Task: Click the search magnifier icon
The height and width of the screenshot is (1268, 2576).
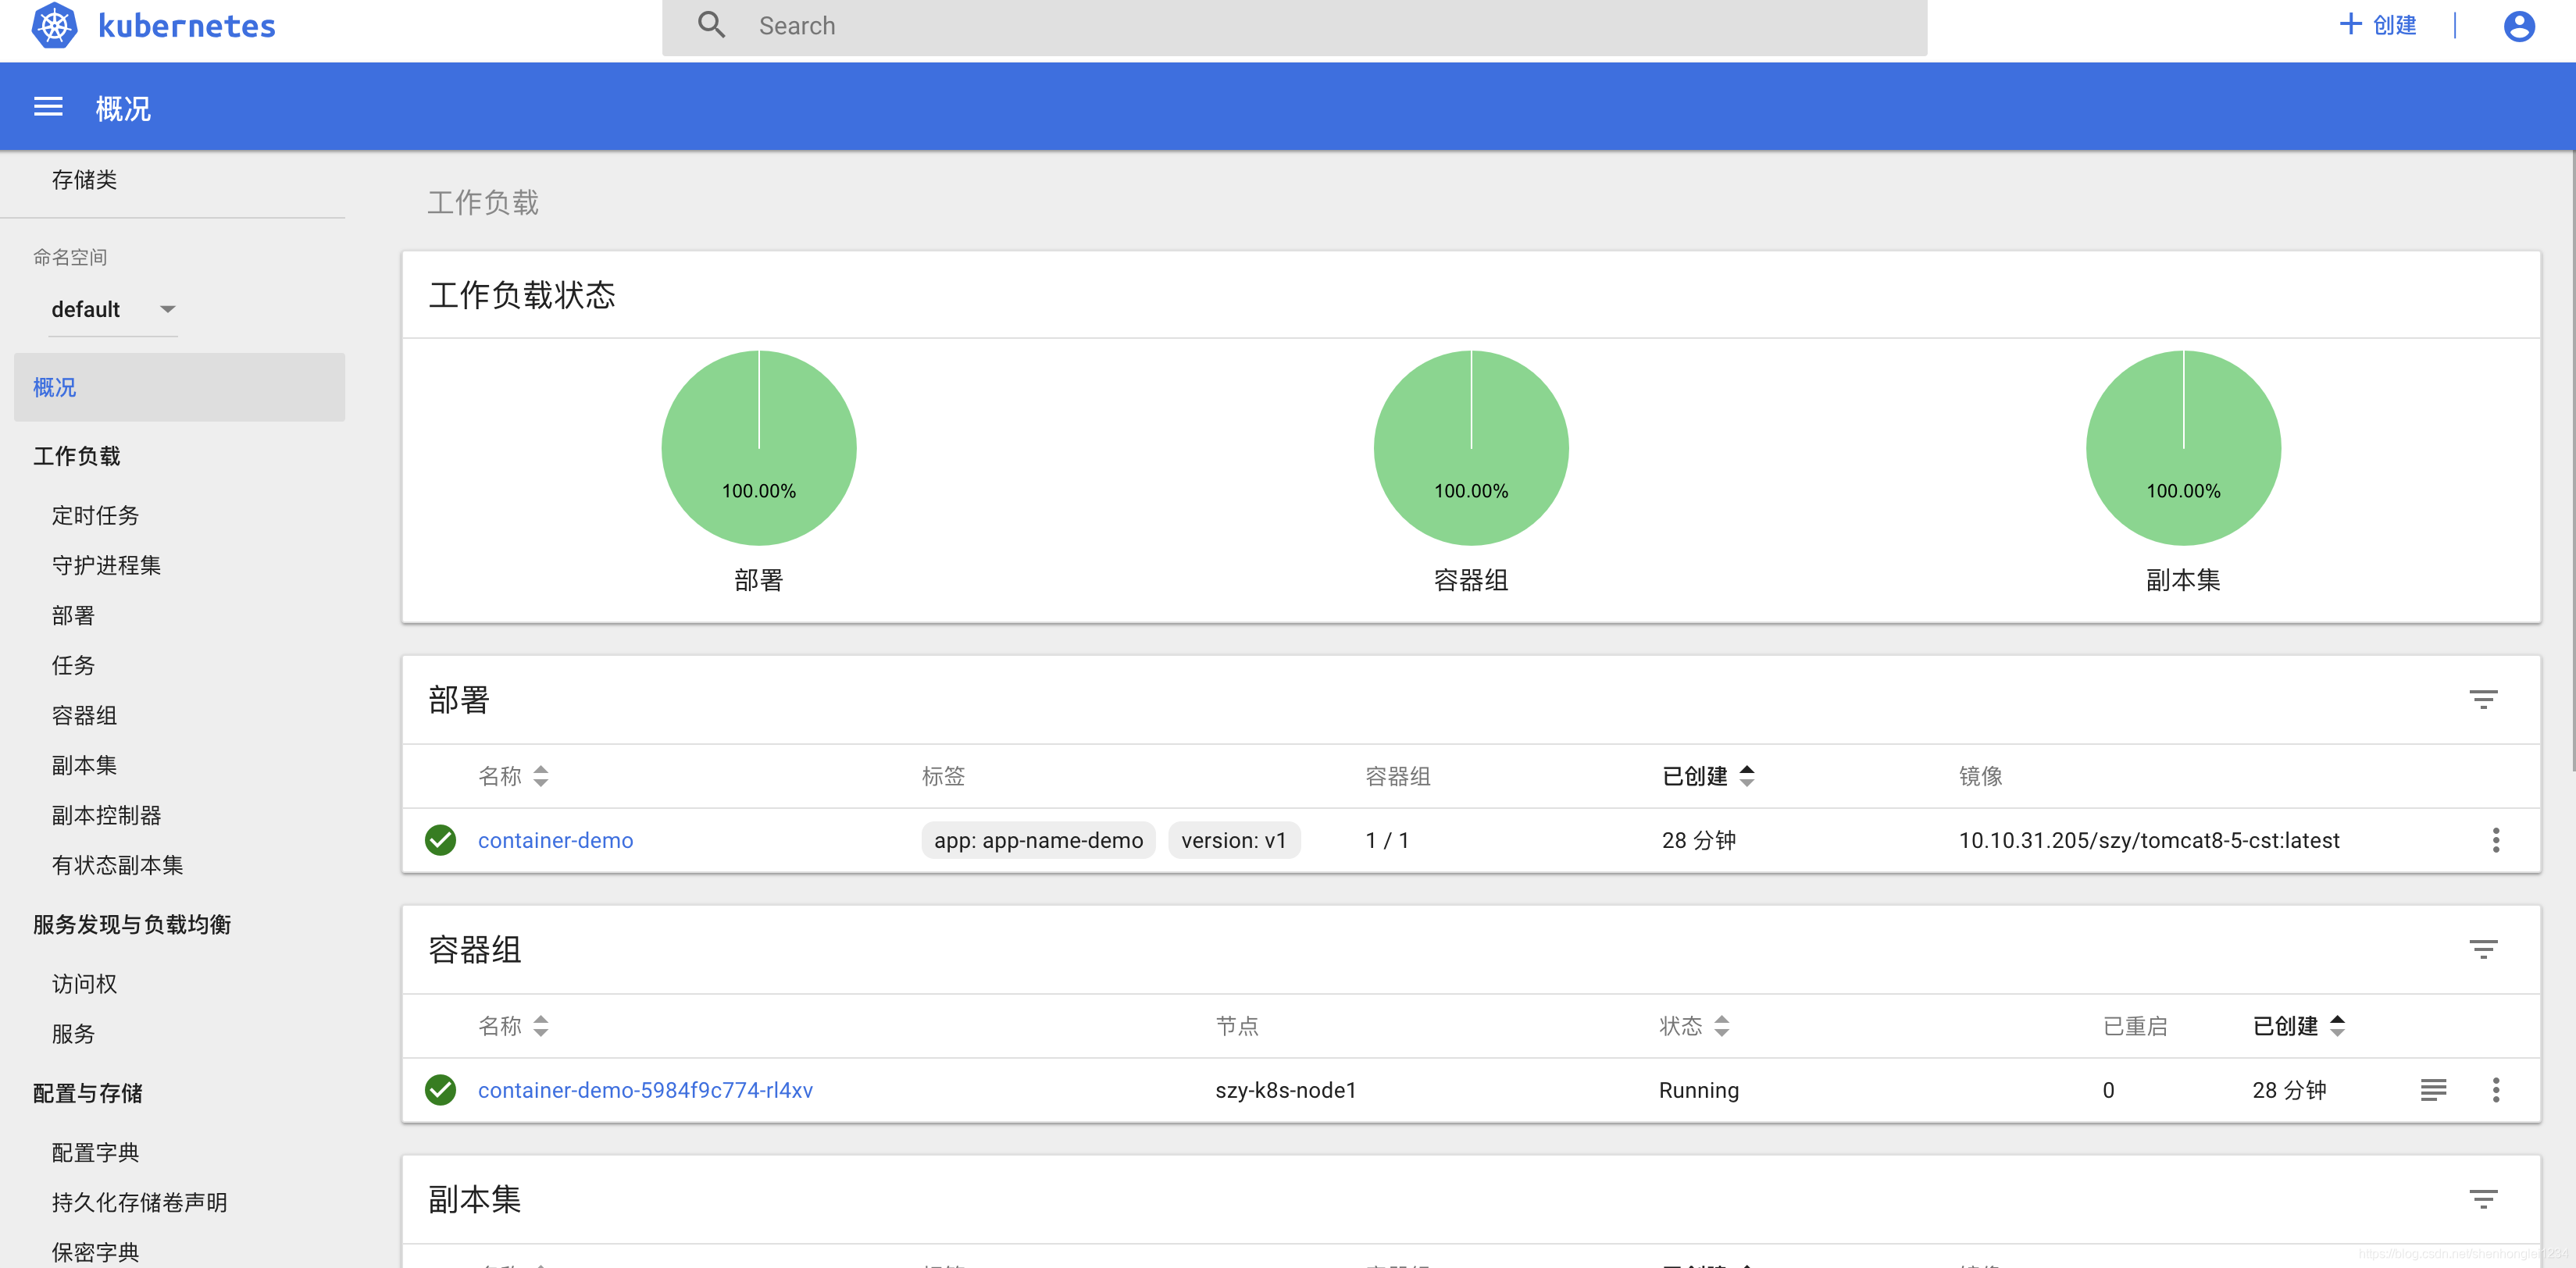Action: pos(711,25)
